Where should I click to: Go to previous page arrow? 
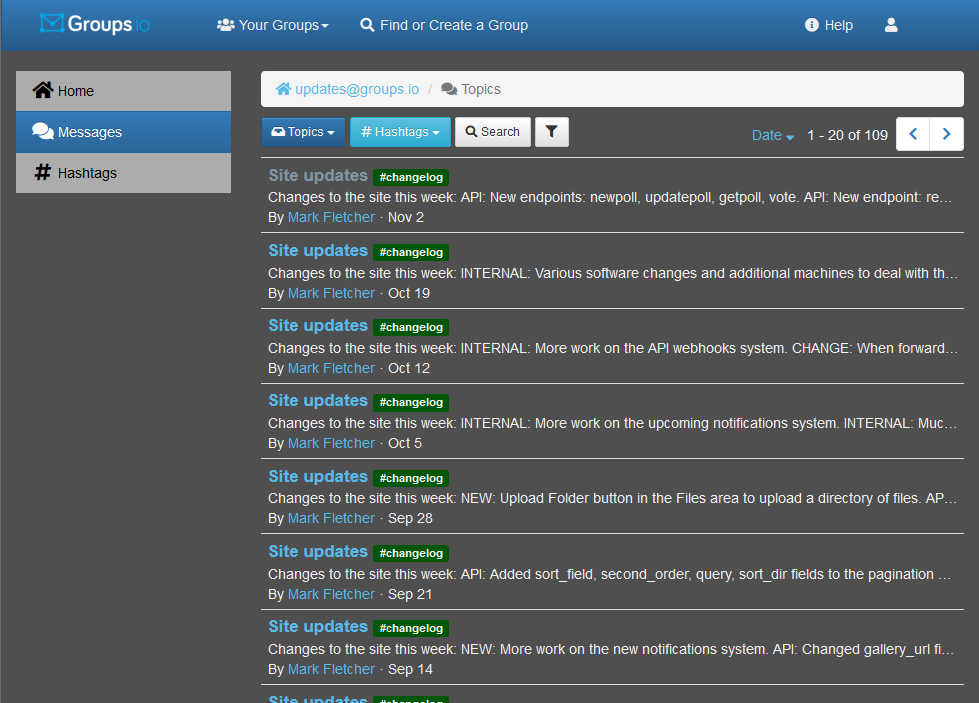(x=913, y=134)
